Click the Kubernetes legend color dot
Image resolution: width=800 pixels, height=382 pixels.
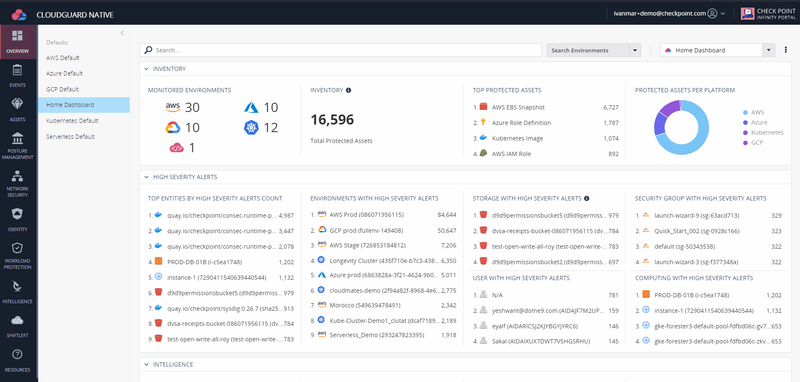[x=746, y=133]
